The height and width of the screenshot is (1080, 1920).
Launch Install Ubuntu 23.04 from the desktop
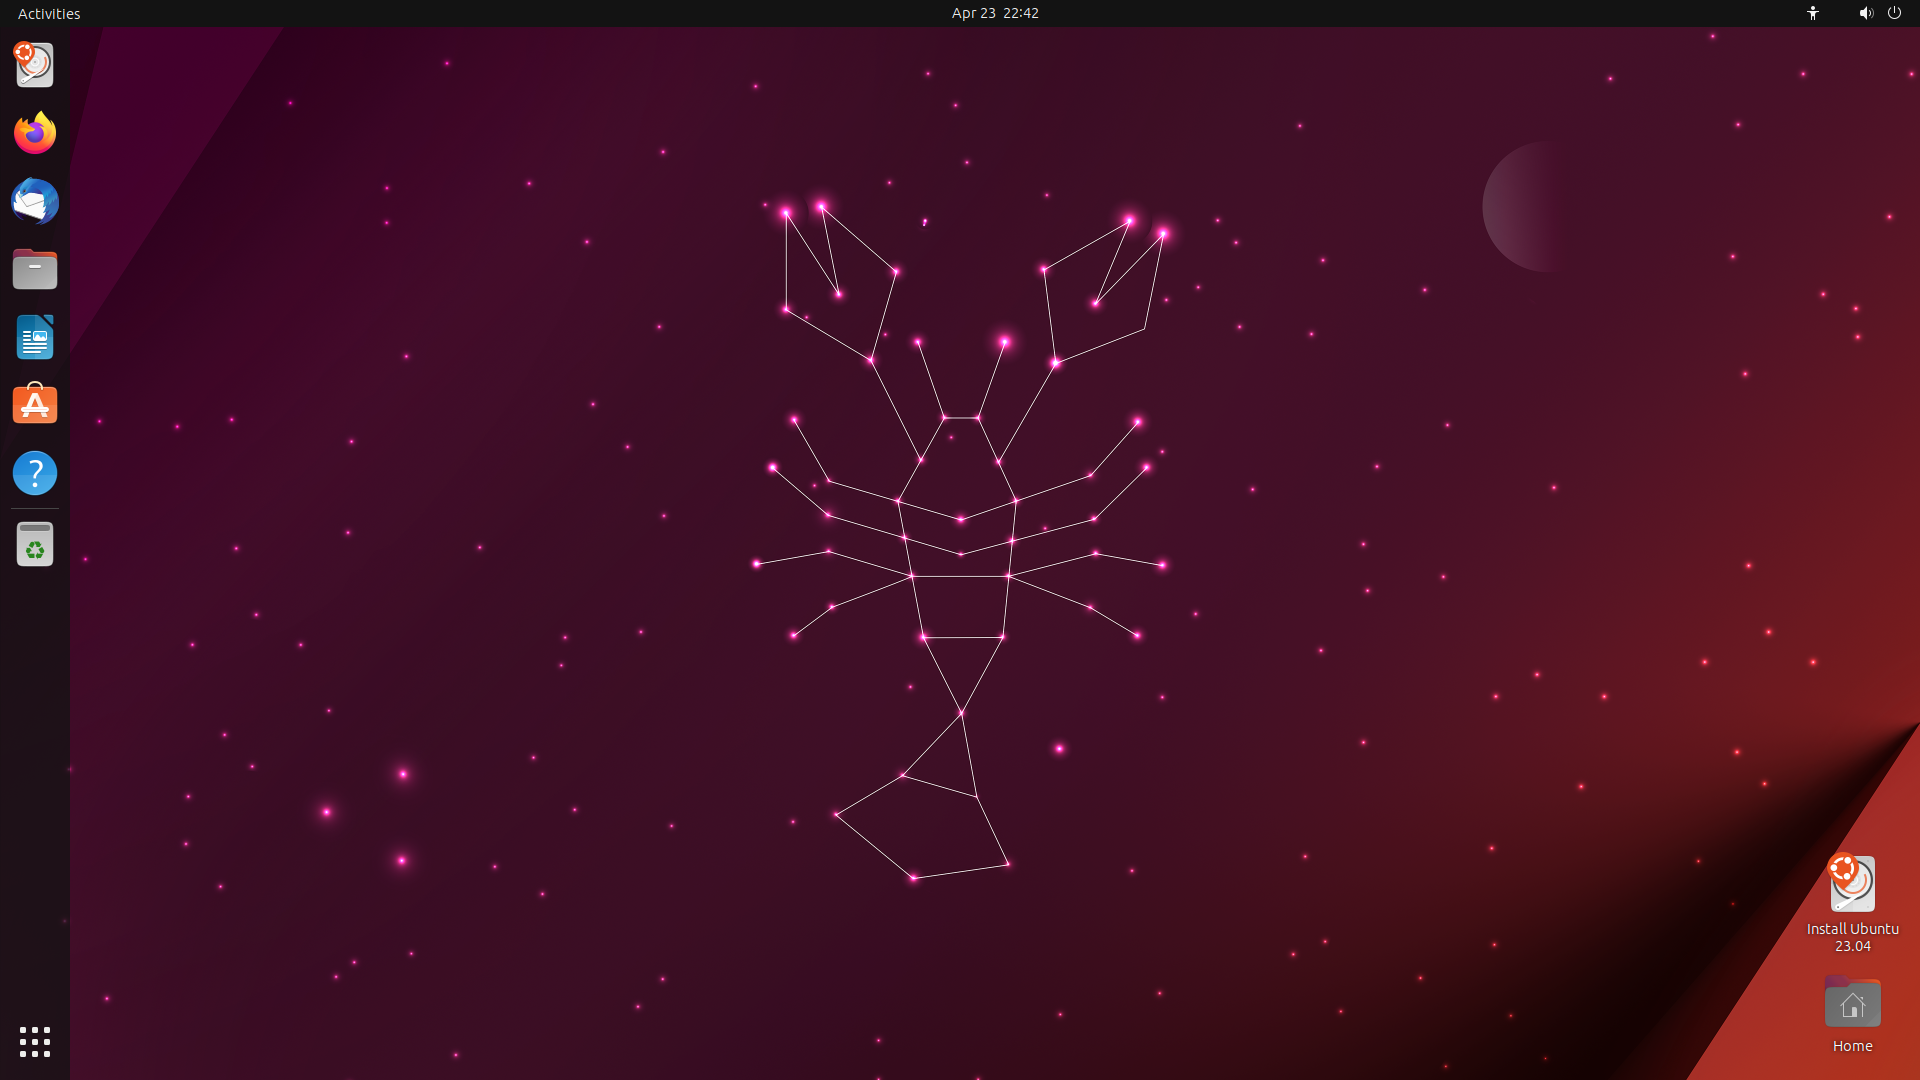point(1851,885)
